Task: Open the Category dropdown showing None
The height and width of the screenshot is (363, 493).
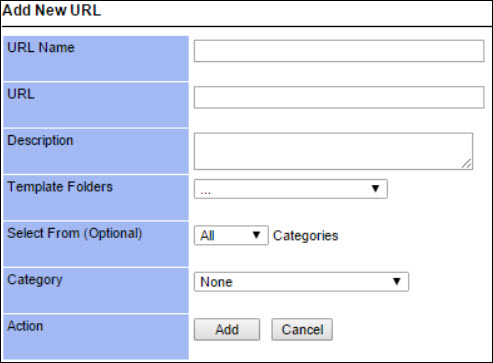Action: point(301,282)
